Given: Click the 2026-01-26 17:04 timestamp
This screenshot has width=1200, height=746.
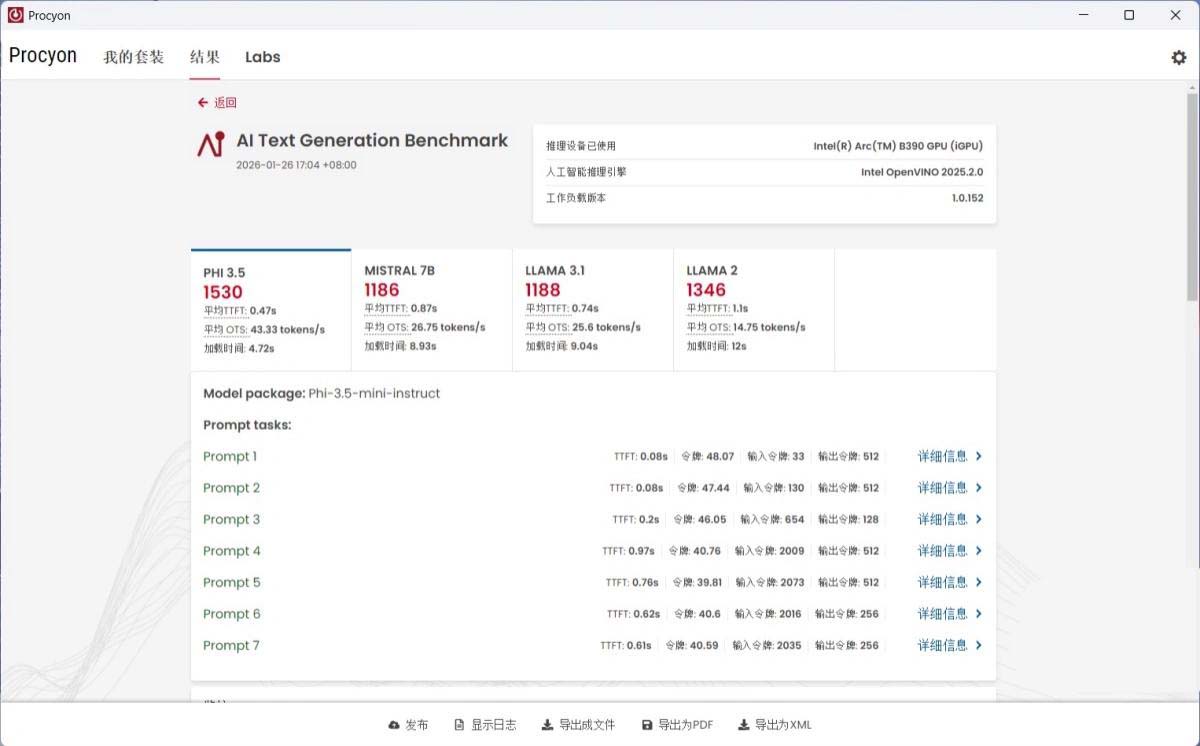Looking at the screenshot, I should (x=296, y=165).
